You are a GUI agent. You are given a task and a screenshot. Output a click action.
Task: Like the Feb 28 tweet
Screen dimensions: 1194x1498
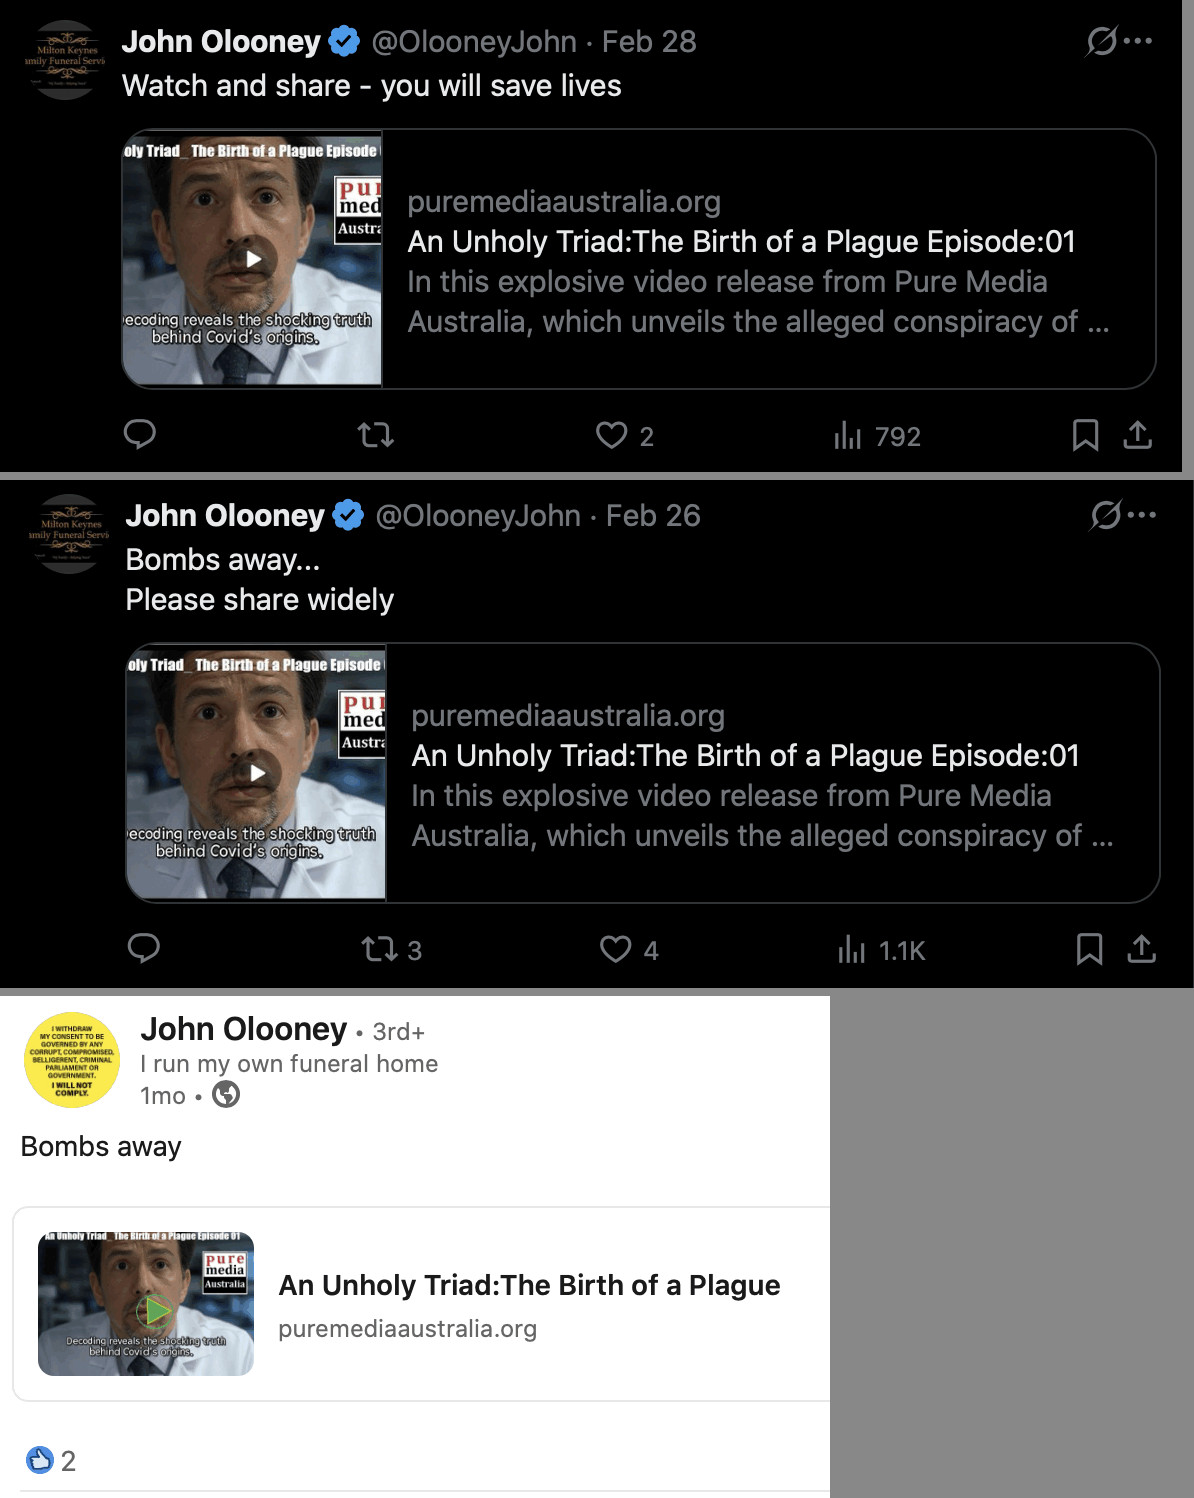click(x=612, y=435)
